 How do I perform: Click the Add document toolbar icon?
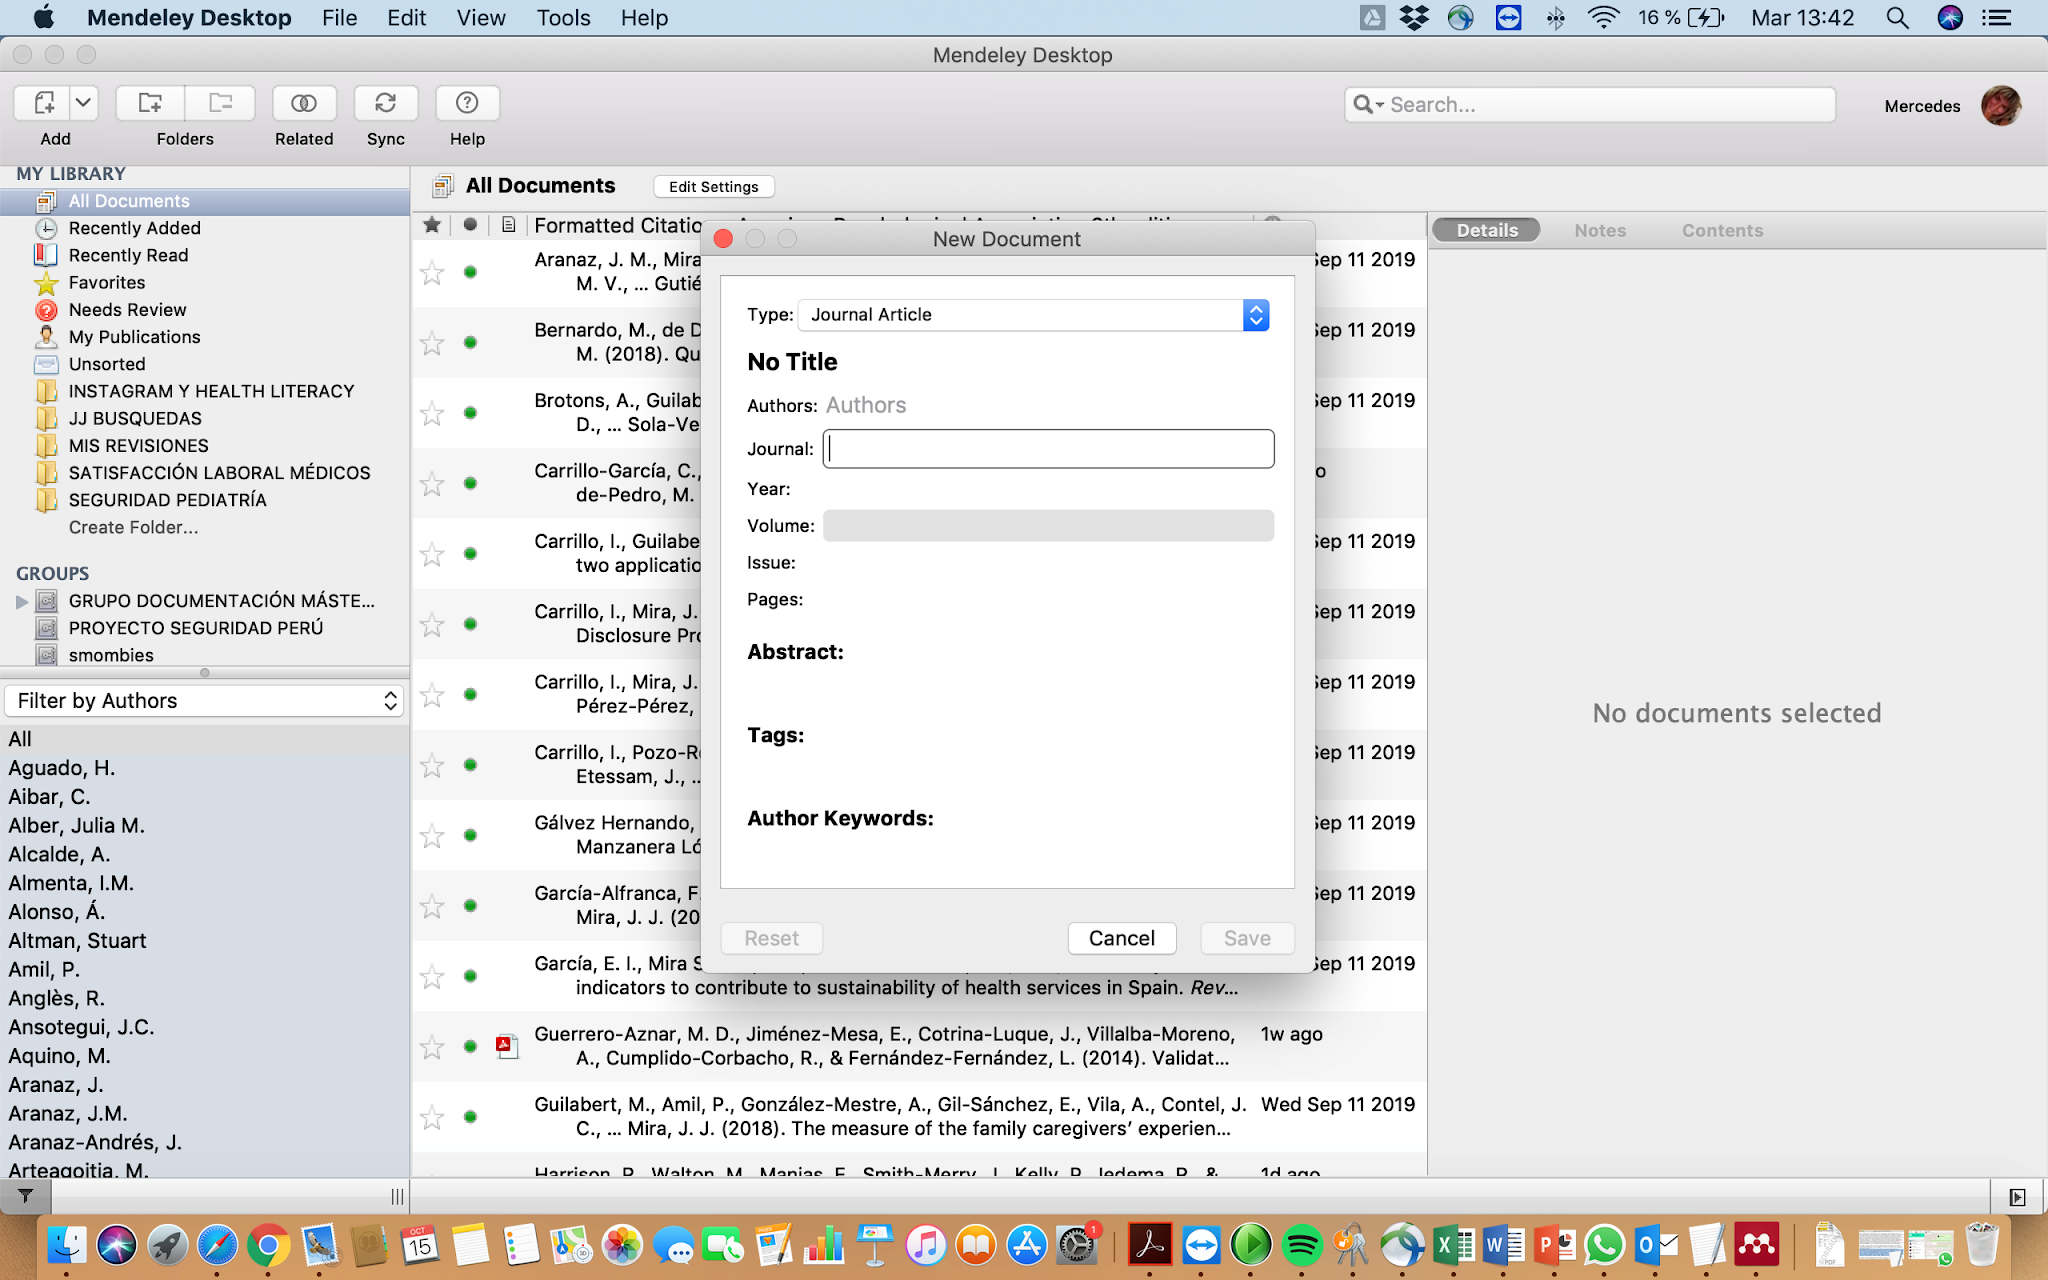point(44,103)
